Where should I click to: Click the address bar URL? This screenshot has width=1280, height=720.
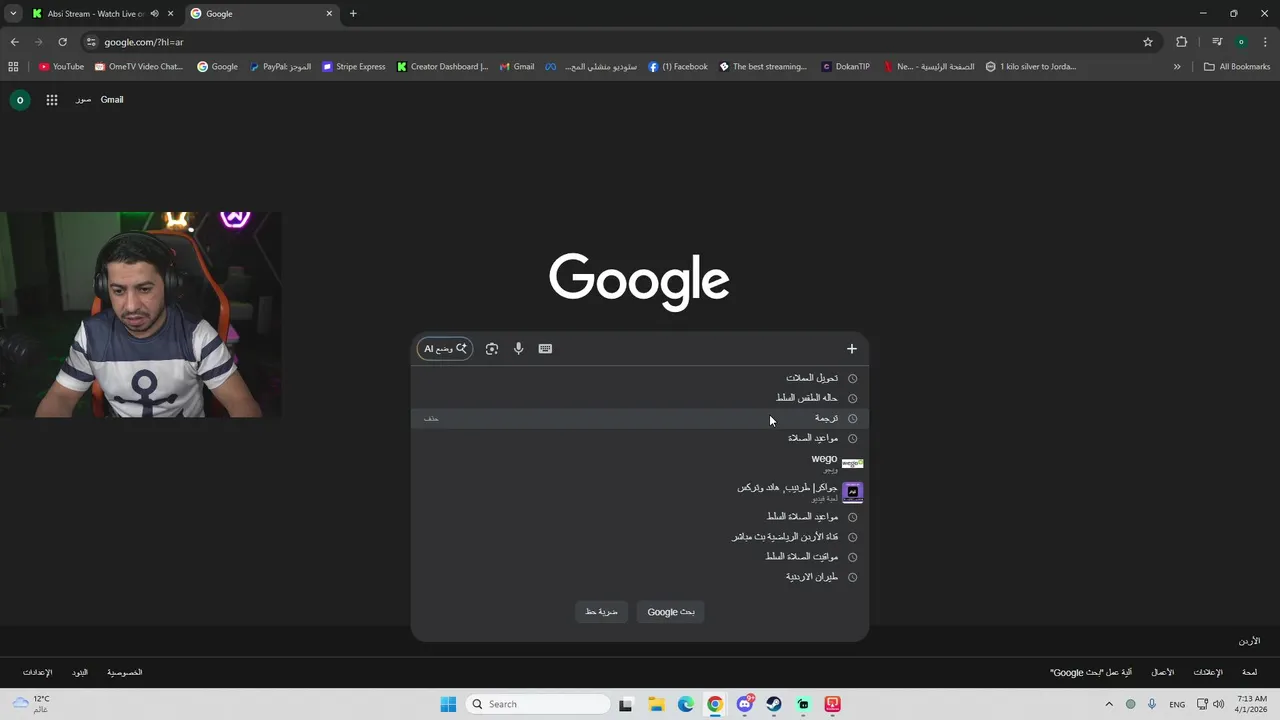click(144, 42)
